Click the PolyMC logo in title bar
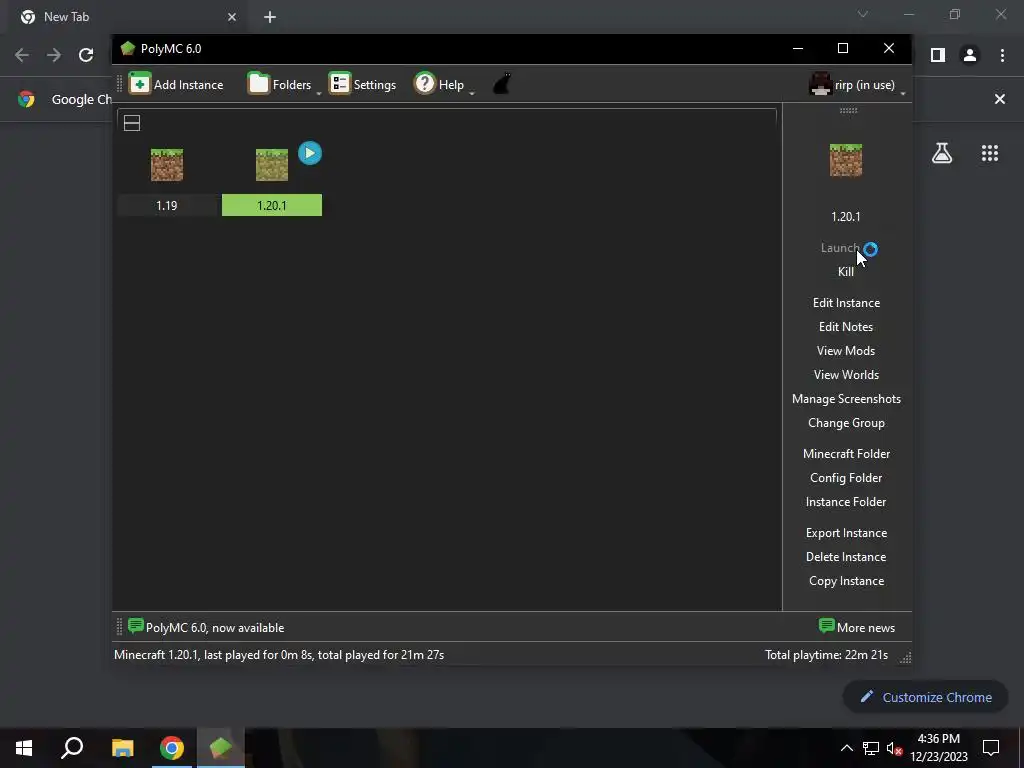The width and height of the screenshot is (1024, 768). pos(127,48)
